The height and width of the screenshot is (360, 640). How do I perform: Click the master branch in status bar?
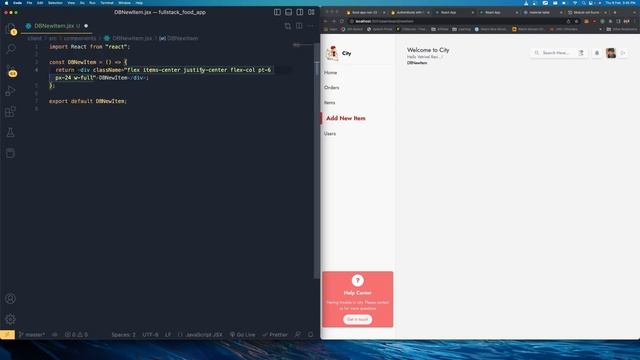click(x=32, y=335)
